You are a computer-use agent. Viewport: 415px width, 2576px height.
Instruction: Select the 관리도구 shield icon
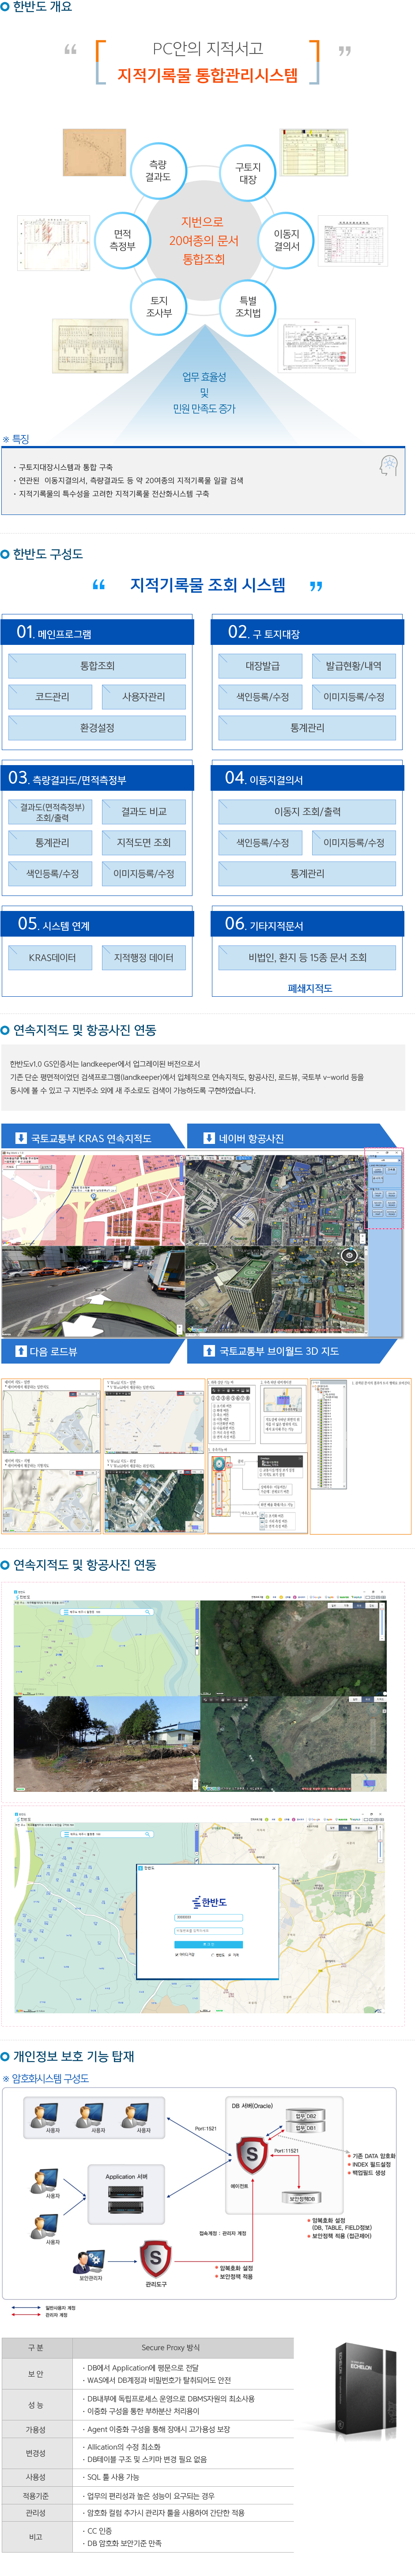pos(155,2260)
